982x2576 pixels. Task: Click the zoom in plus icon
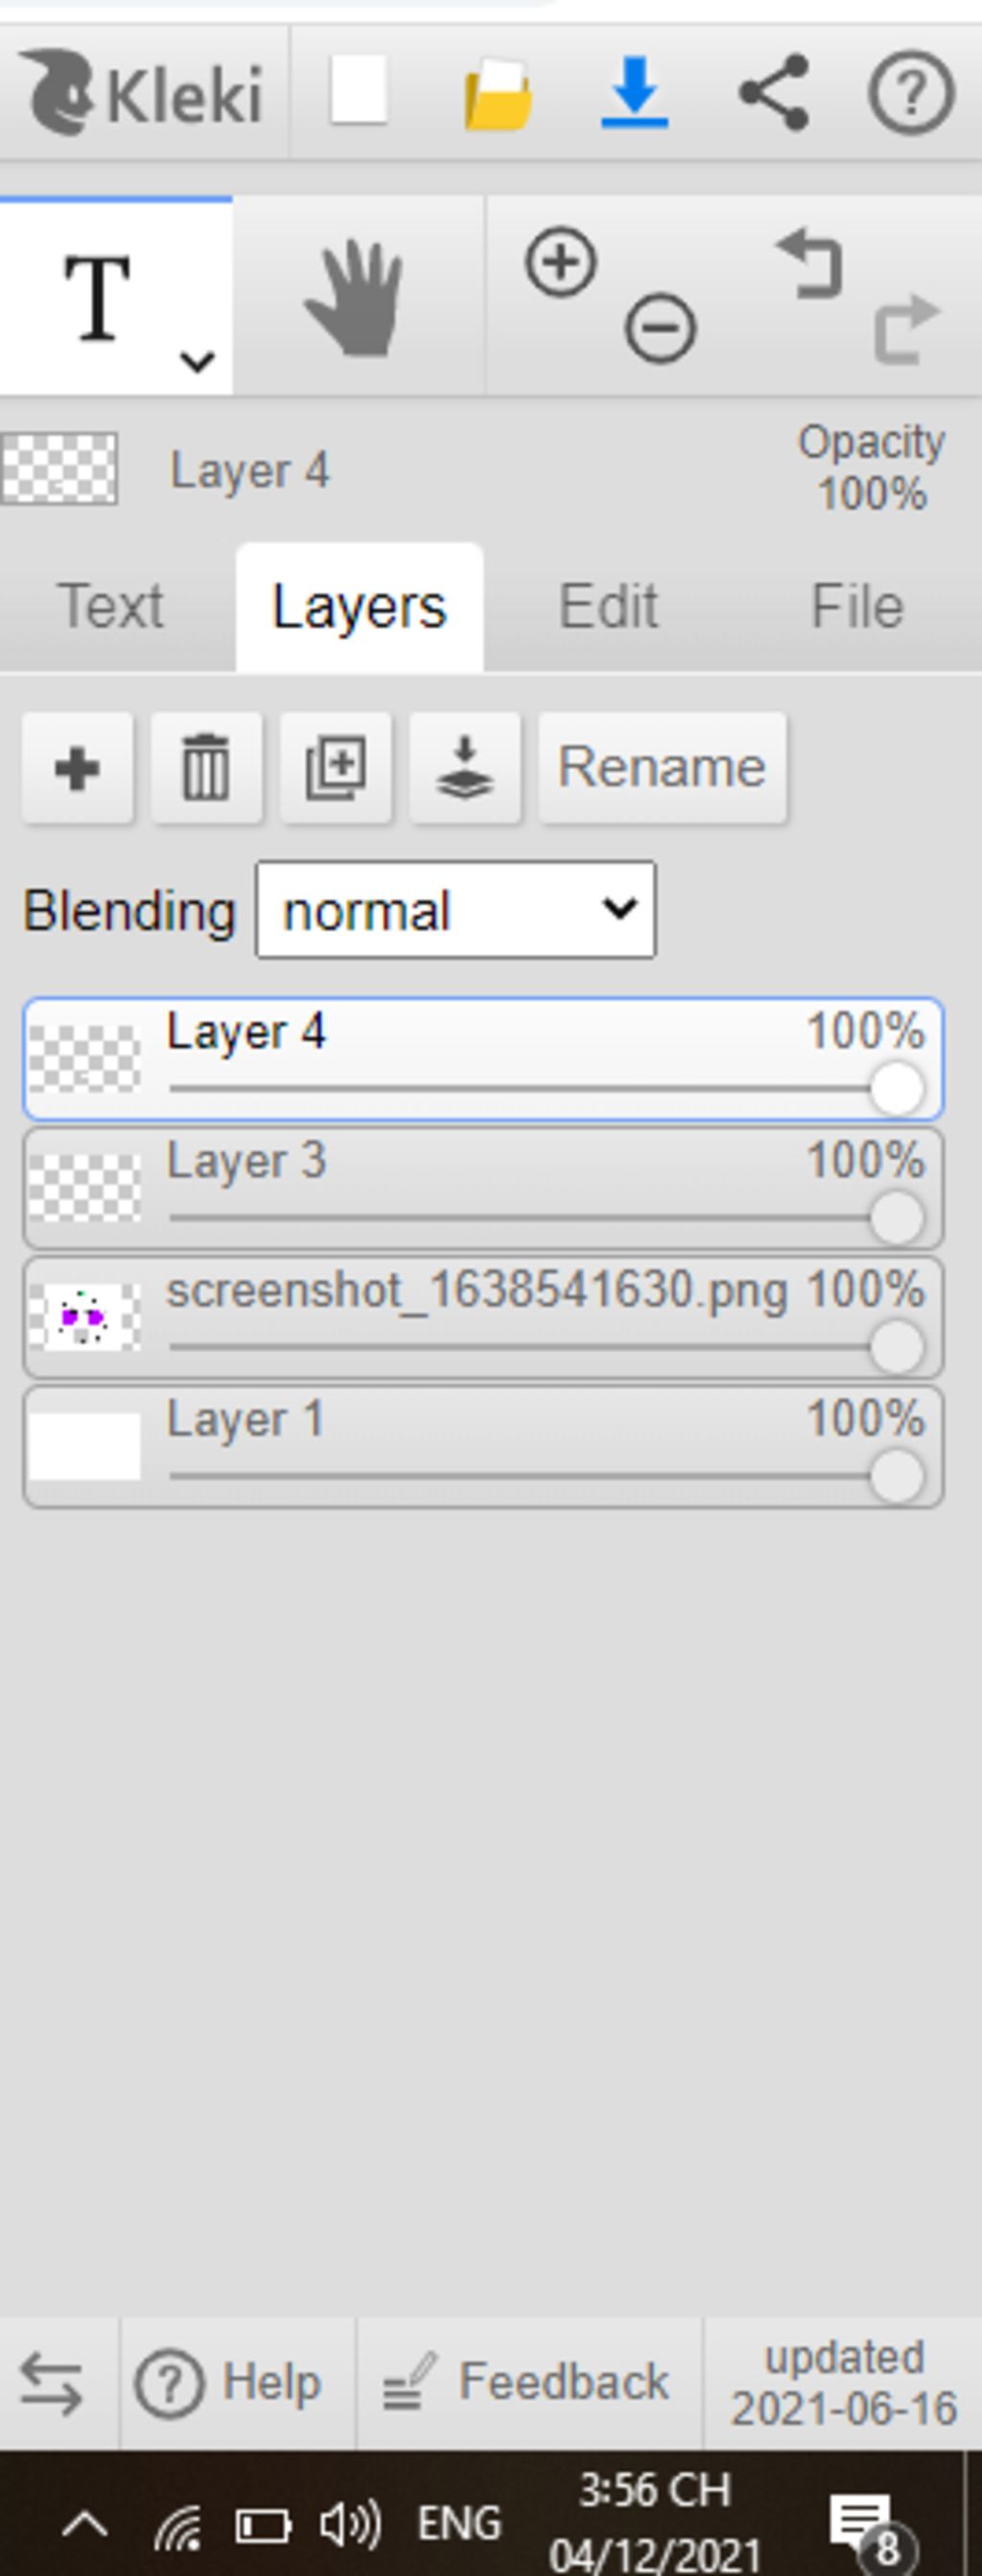coord(561,263)
